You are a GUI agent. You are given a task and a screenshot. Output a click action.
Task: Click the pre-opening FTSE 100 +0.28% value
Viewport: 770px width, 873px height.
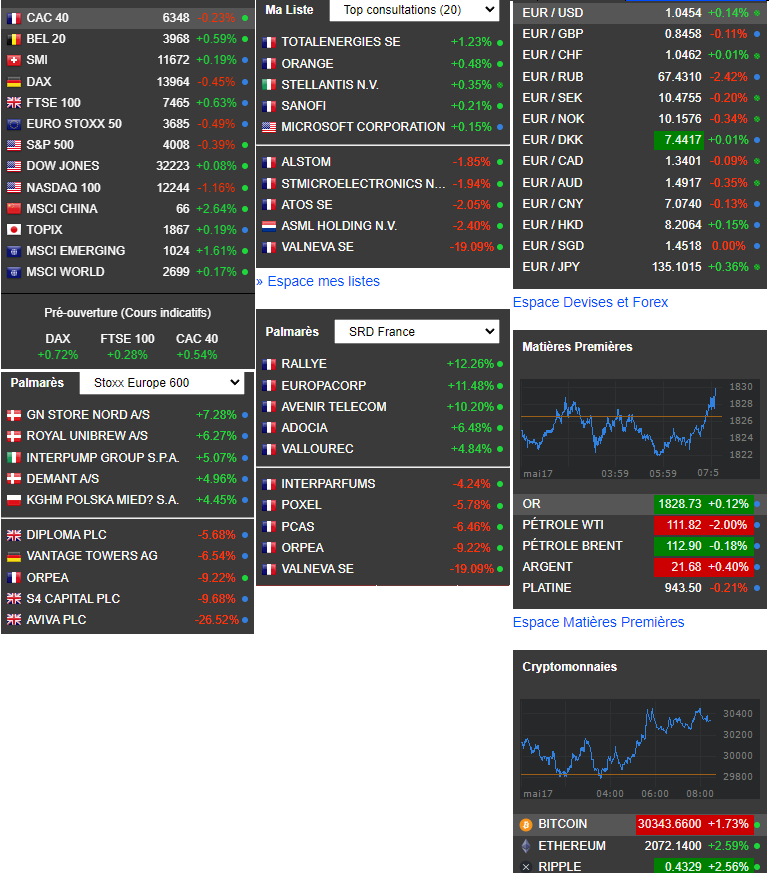click(127, 355)
